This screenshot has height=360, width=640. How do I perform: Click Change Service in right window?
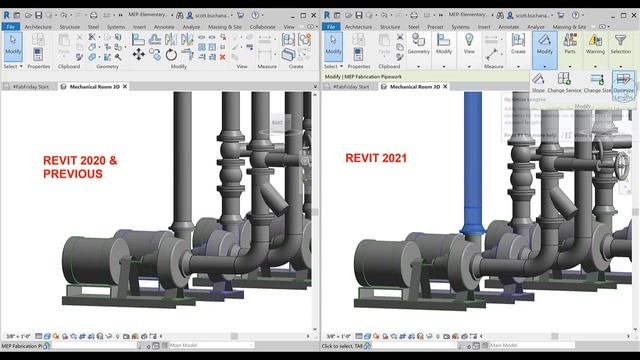[x=564, y=83]
